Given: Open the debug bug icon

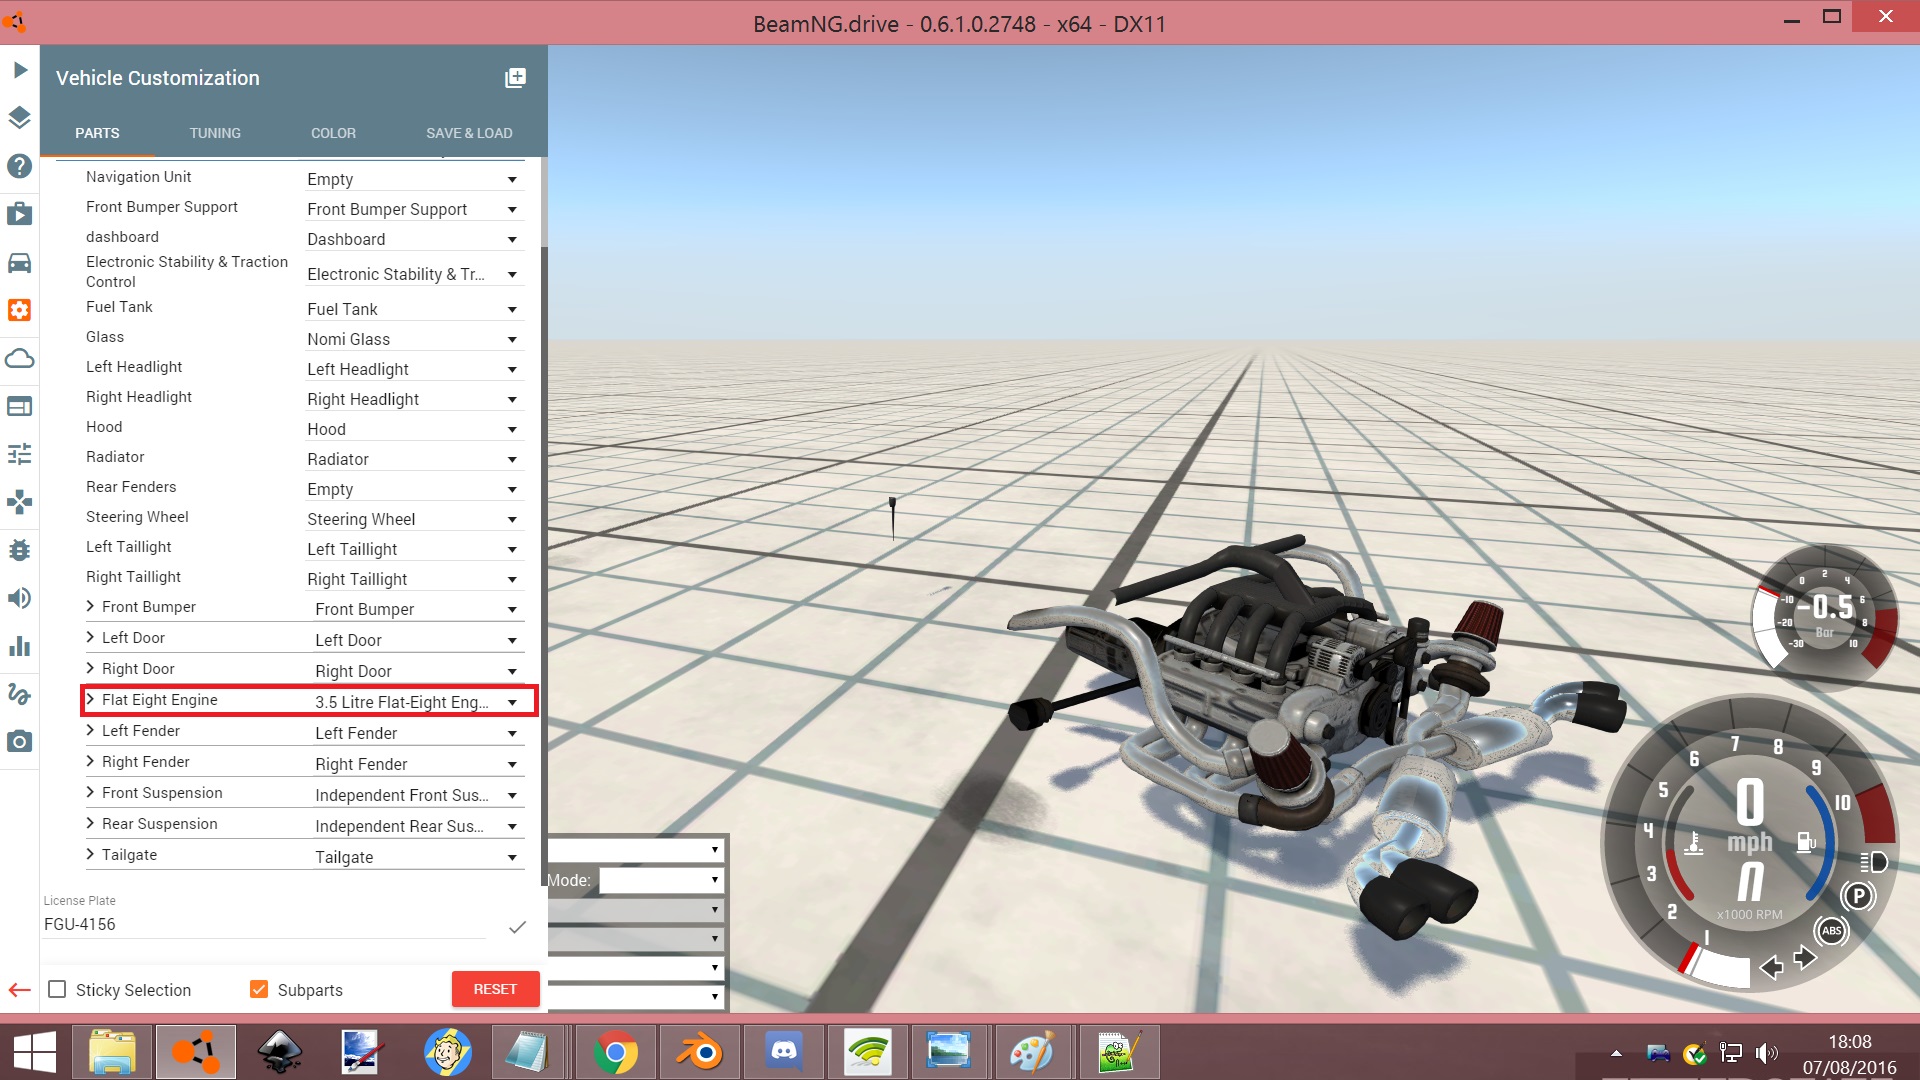Looking at the screenshot, I should (19, 550).
